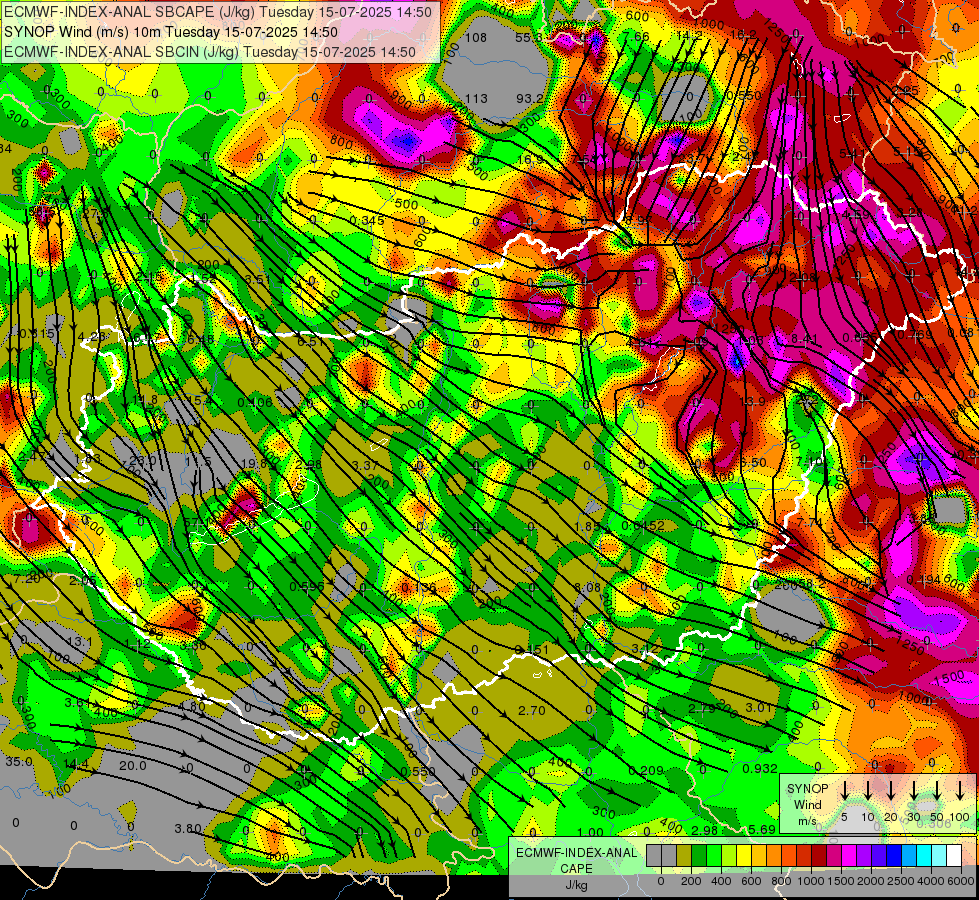Screen dimensions: 979x900
Task: Click the station value 20.0
Action: click(132, 765)
